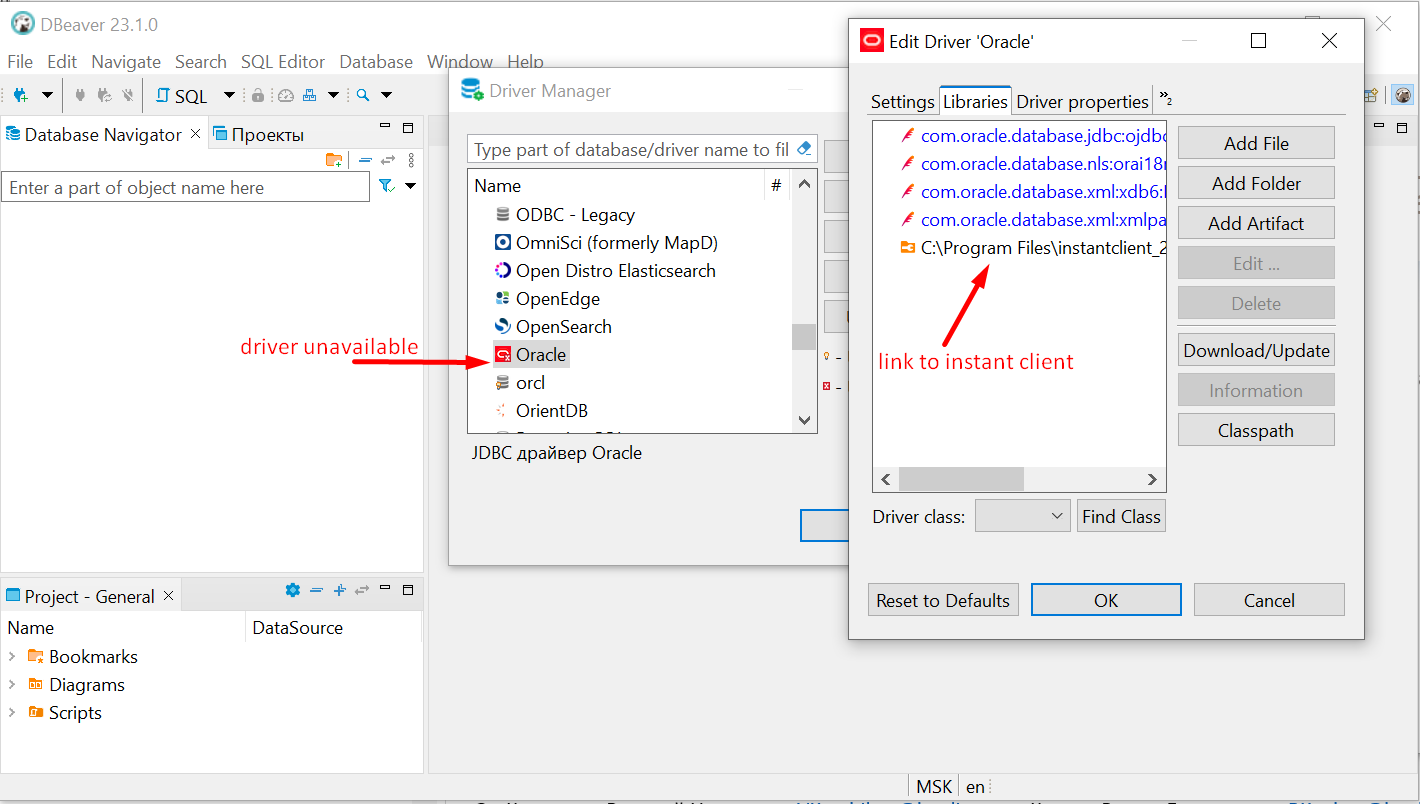Image resolution: width=1420 pixels, height=804 pixels.
Task: Open the Database Navigator view menu
Action: (411, 158)
